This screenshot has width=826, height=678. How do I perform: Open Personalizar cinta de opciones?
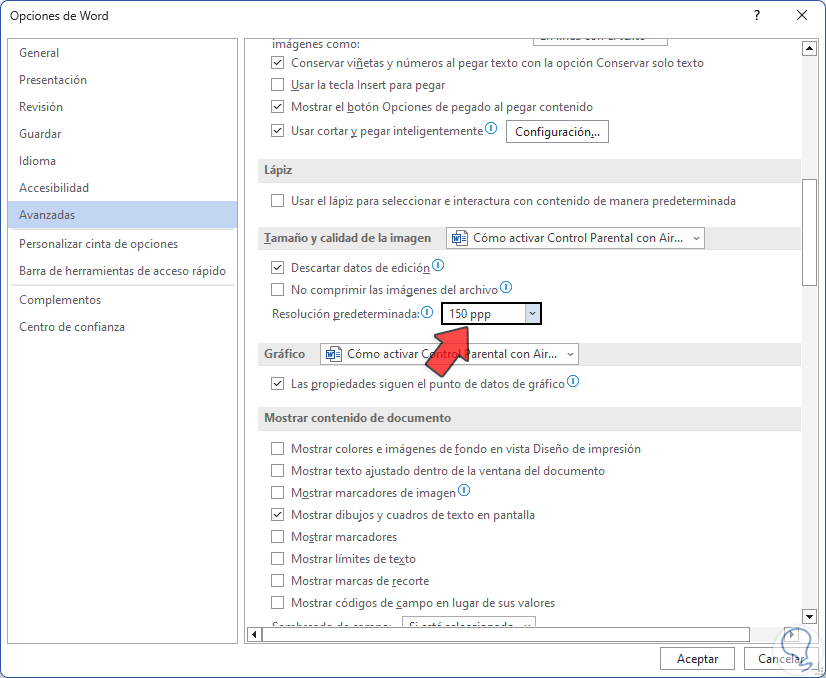pyautogui.click(x=123, y=244)
